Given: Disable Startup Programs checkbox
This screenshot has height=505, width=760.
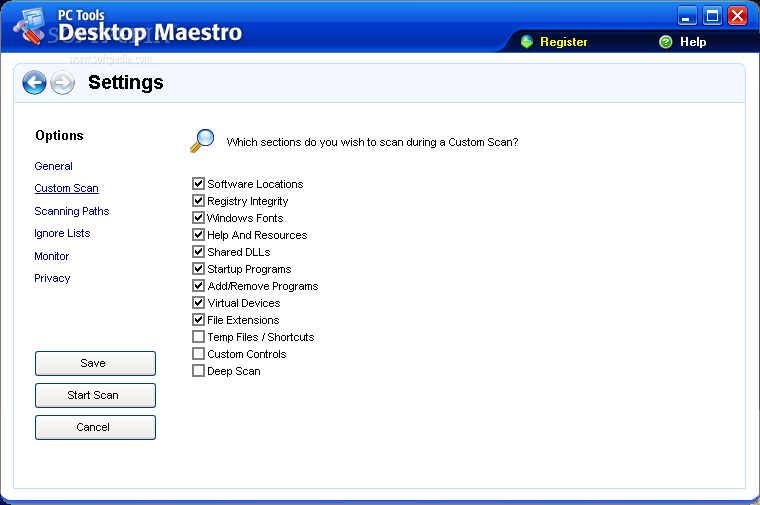Looking at the screenshot, I should (198, 268).
